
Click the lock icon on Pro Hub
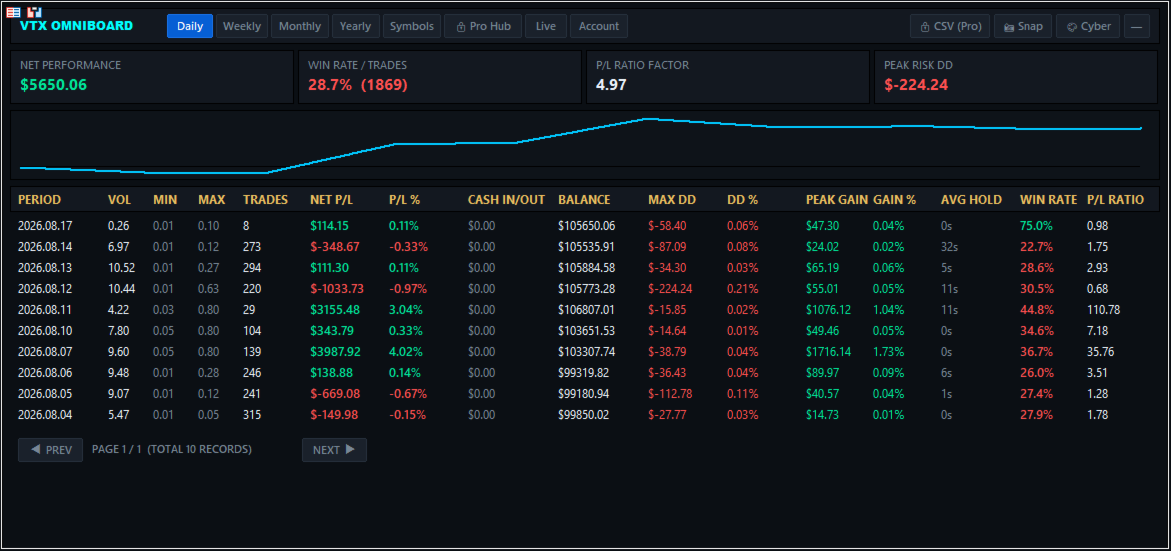click(460, 26)
